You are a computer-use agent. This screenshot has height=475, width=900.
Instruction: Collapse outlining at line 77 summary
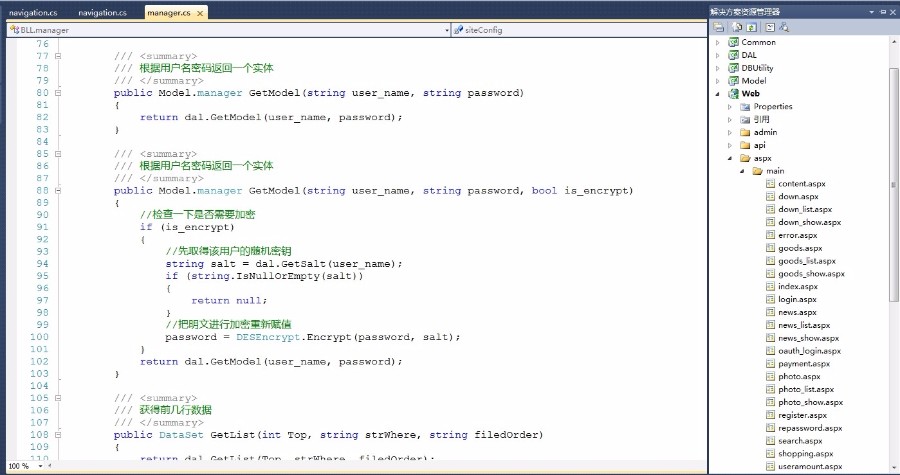[x=57, y=56]
